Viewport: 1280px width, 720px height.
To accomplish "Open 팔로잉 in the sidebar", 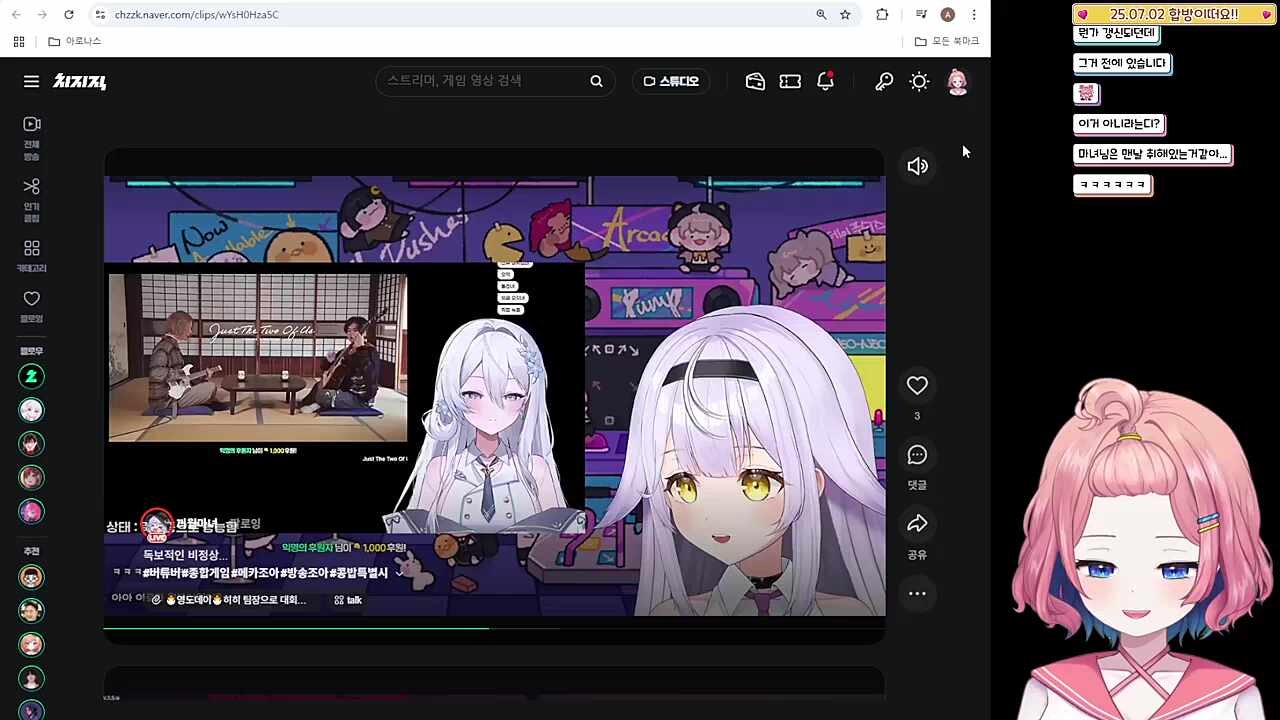I will pos(32,307).
